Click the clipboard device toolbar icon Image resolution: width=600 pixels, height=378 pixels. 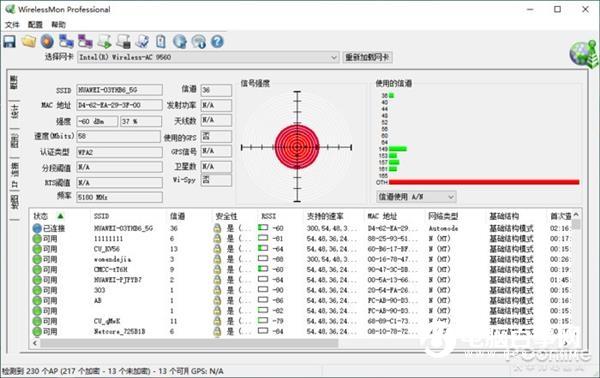click(161, 41)
